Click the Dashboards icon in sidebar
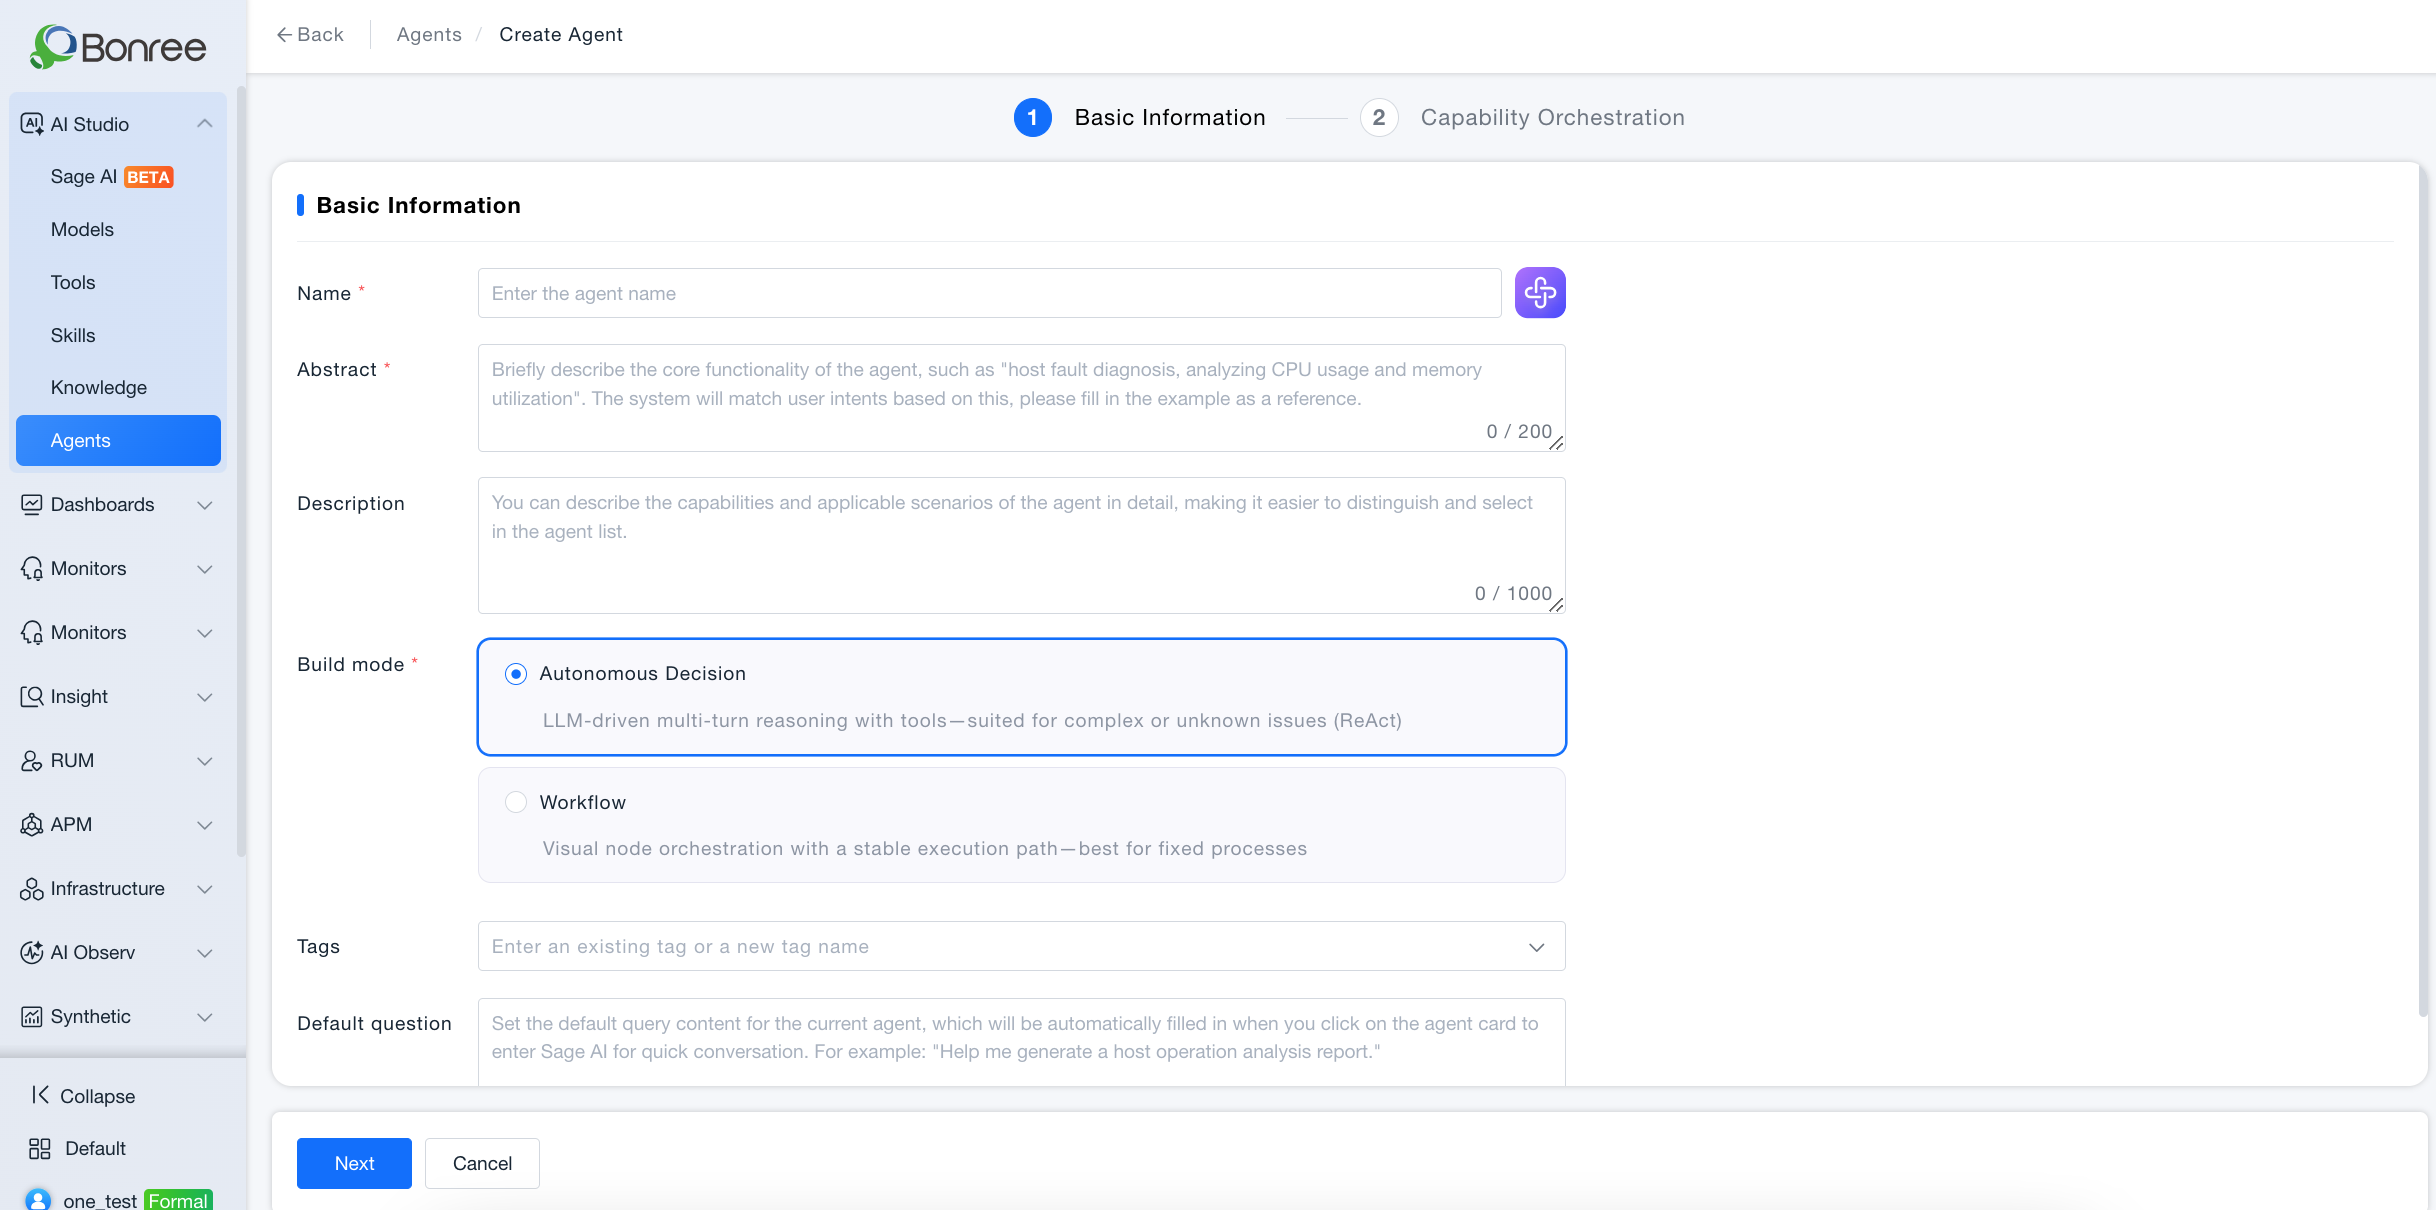Image resolution: width=2436 pixels, height=1210 pixels. (32, 504)
